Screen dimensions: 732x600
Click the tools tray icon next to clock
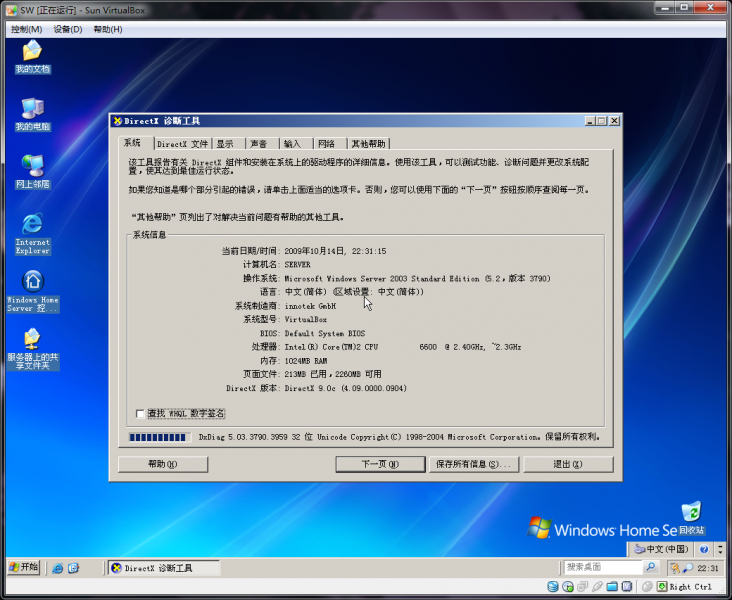pyautogui.click(x=675, y=568)
